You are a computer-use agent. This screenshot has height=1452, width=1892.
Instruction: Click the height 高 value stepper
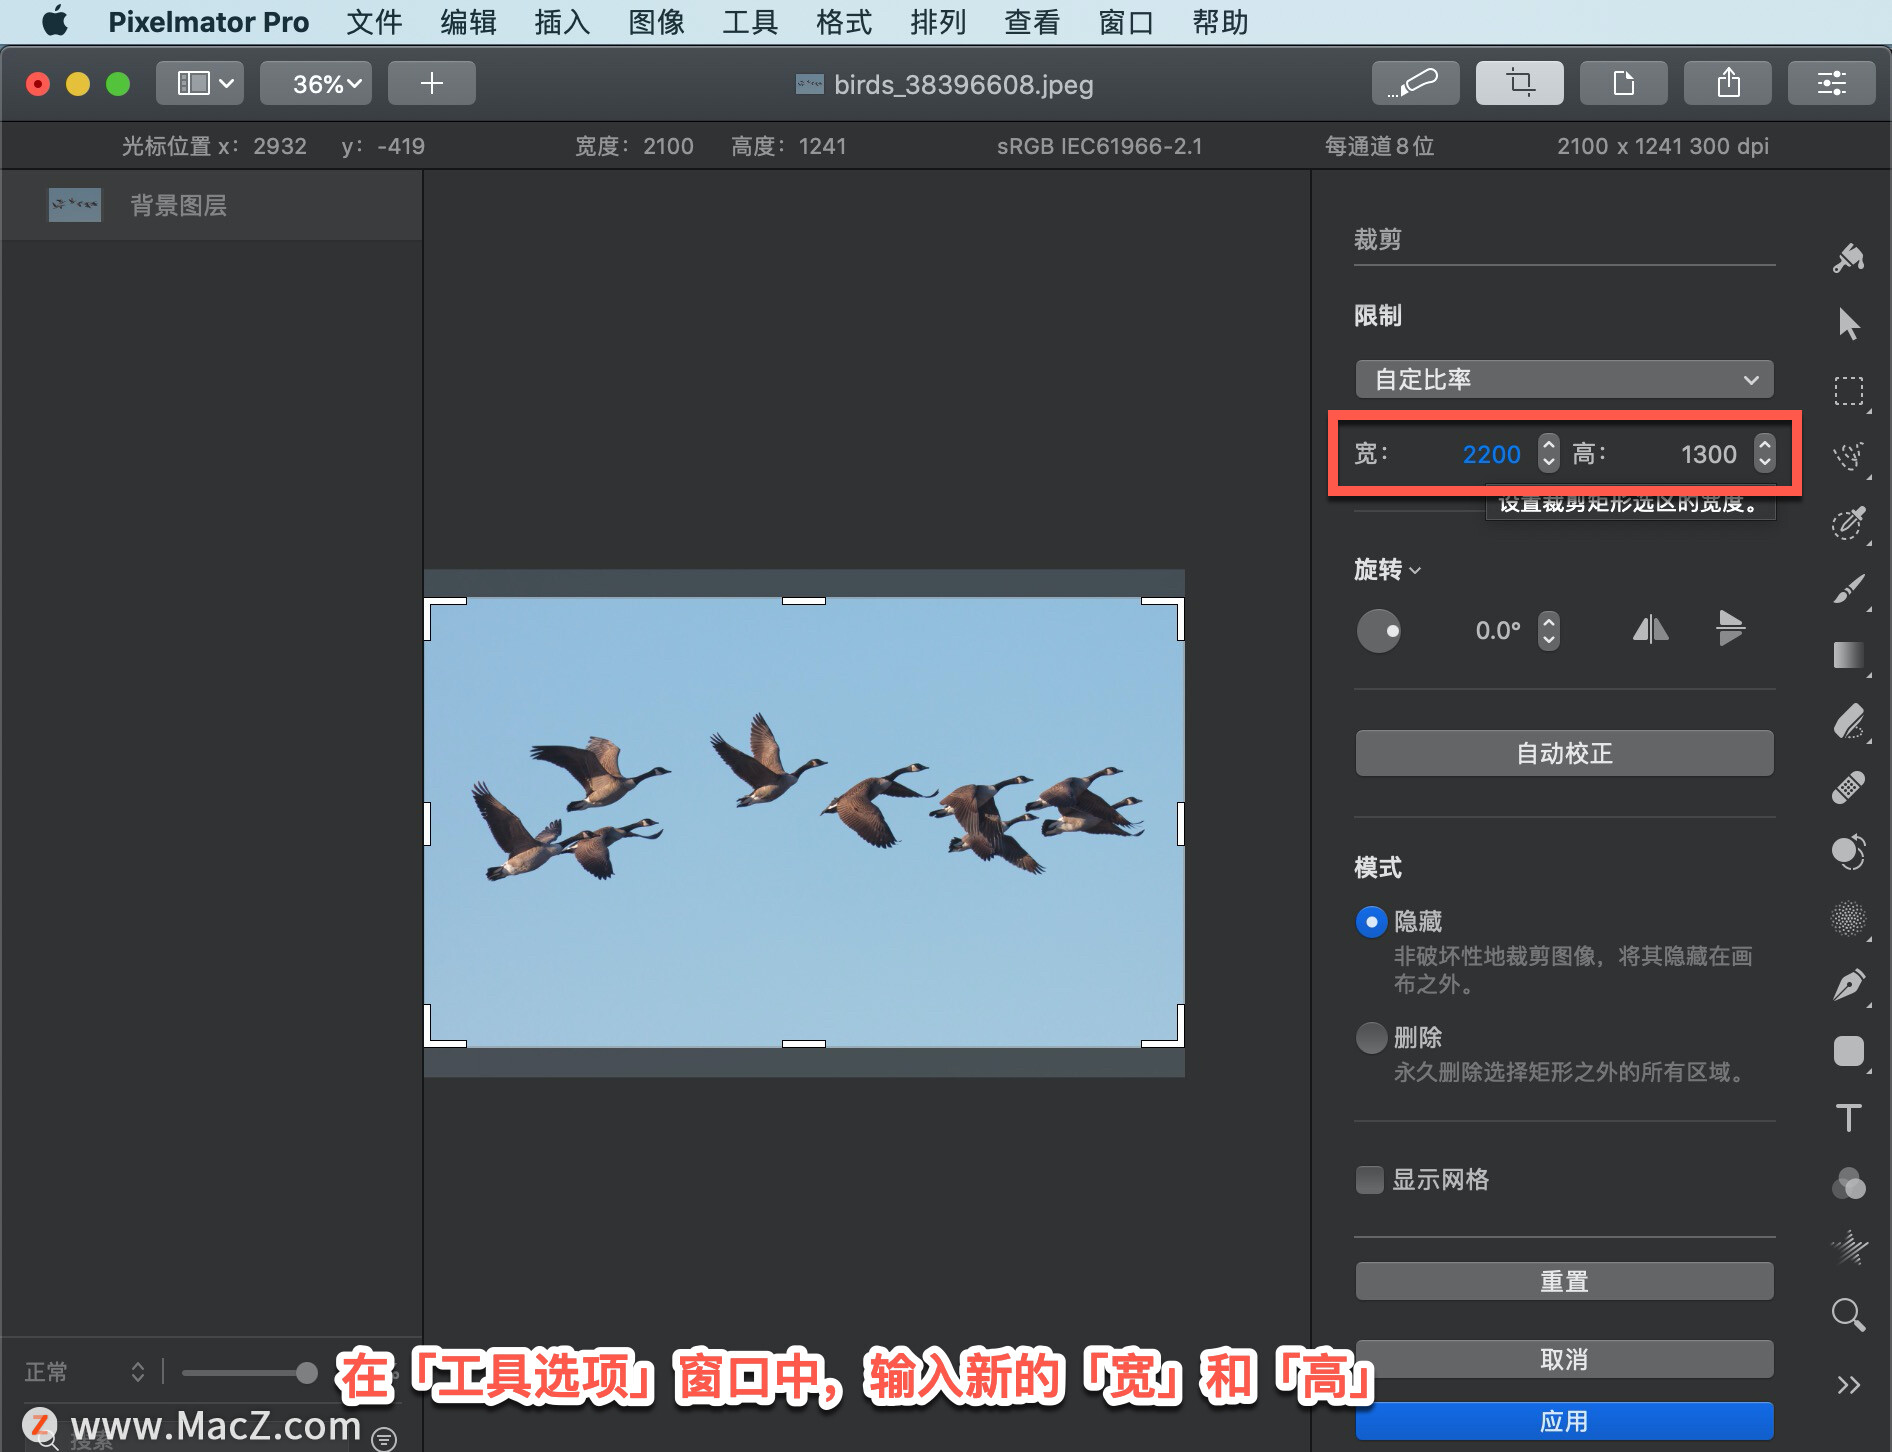tap(1765, 453)
